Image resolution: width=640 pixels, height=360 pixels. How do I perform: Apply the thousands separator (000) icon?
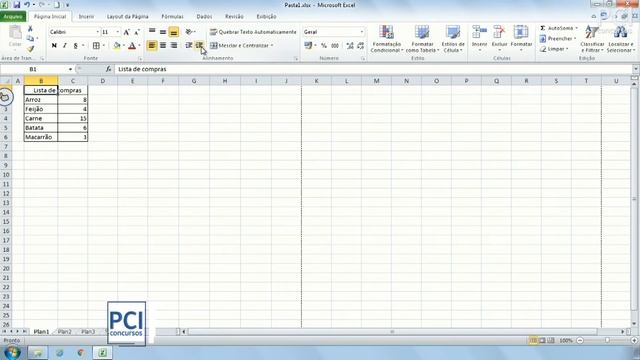[x=335, y=46]
